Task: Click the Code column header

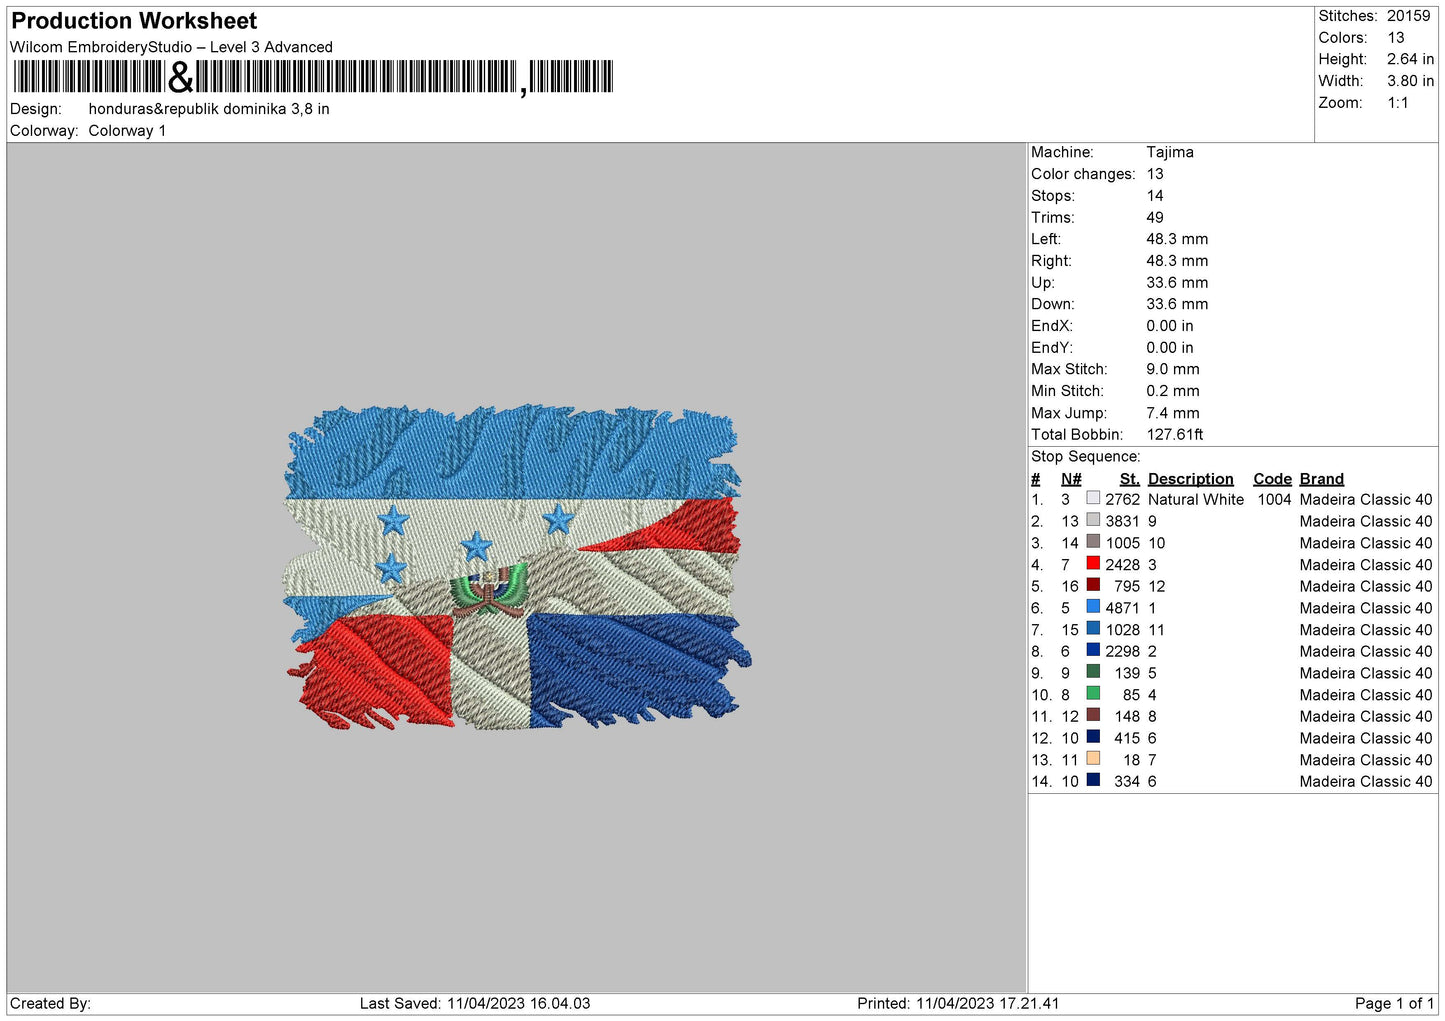Action: (1272, 479)
